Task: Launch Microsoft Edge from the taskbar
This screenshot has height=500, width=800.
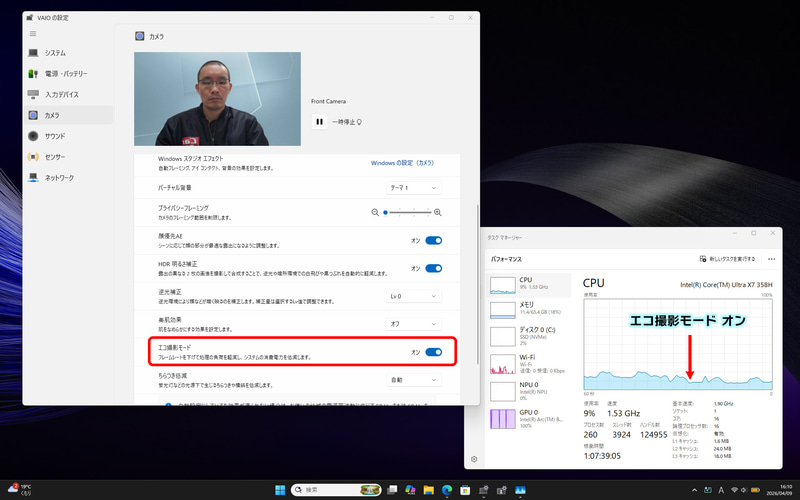Action: [x=447, y=490]
